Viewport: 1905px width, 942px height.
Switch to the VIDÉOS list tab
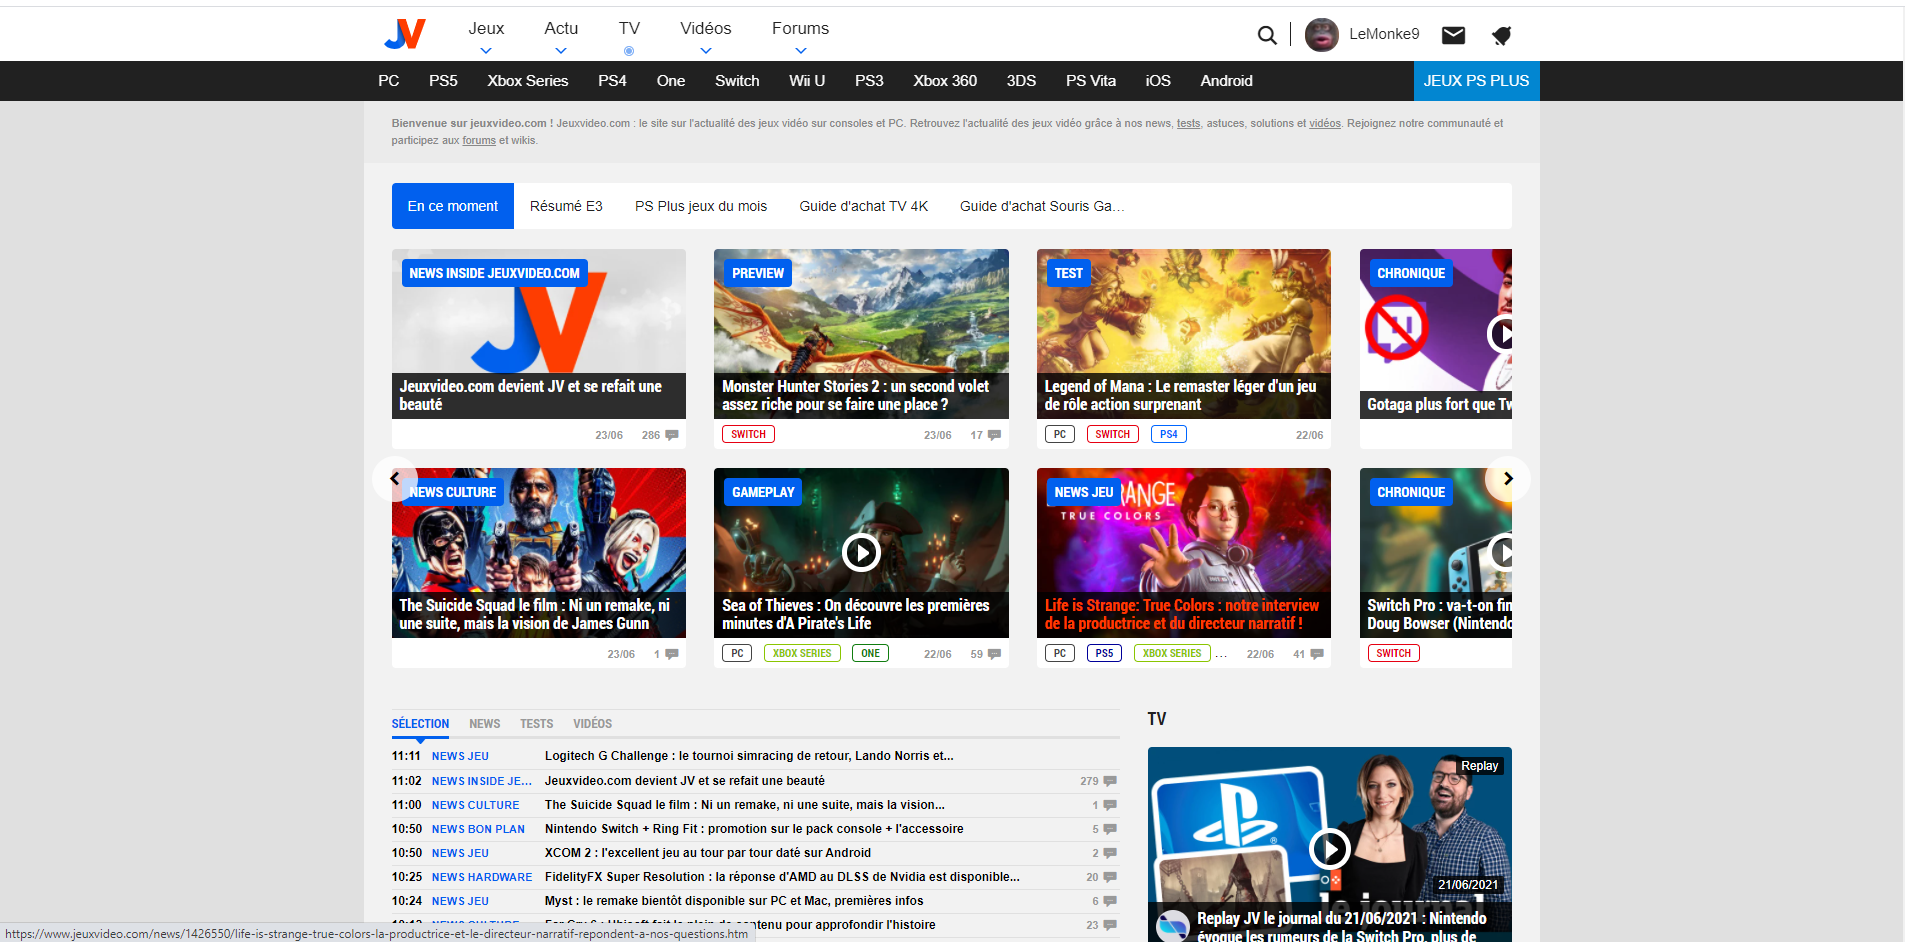[x=592, y=724]
